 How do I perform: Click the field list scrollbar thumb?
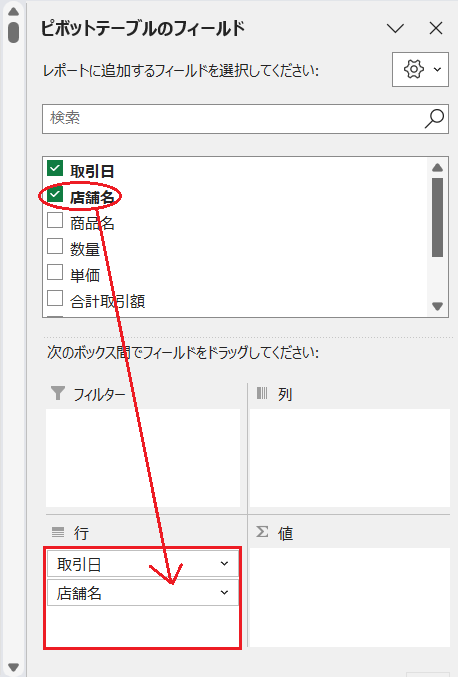(437, 218)
